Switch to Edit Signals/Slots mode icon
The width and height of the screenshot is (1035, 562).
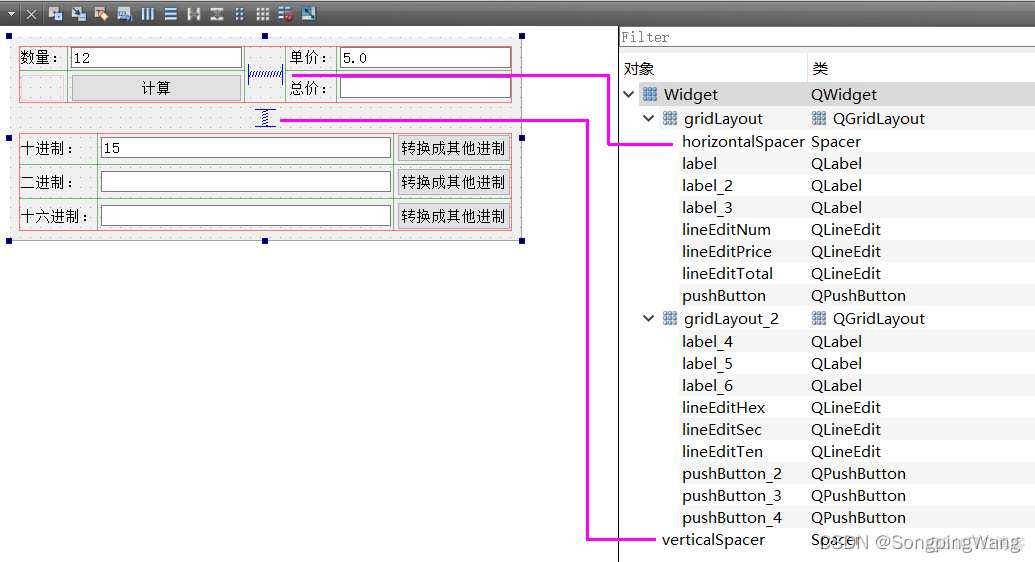pyautogui.click(x=79, y=13)
